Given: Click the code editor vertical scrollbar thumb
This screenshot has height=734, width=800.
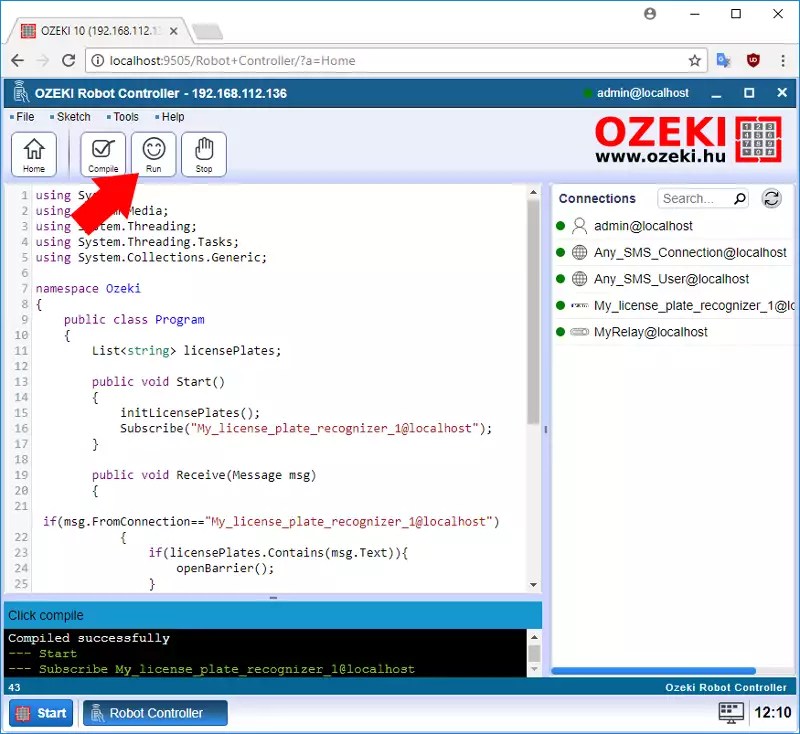Looking at the screenshot, I should [x=533, y=311].
